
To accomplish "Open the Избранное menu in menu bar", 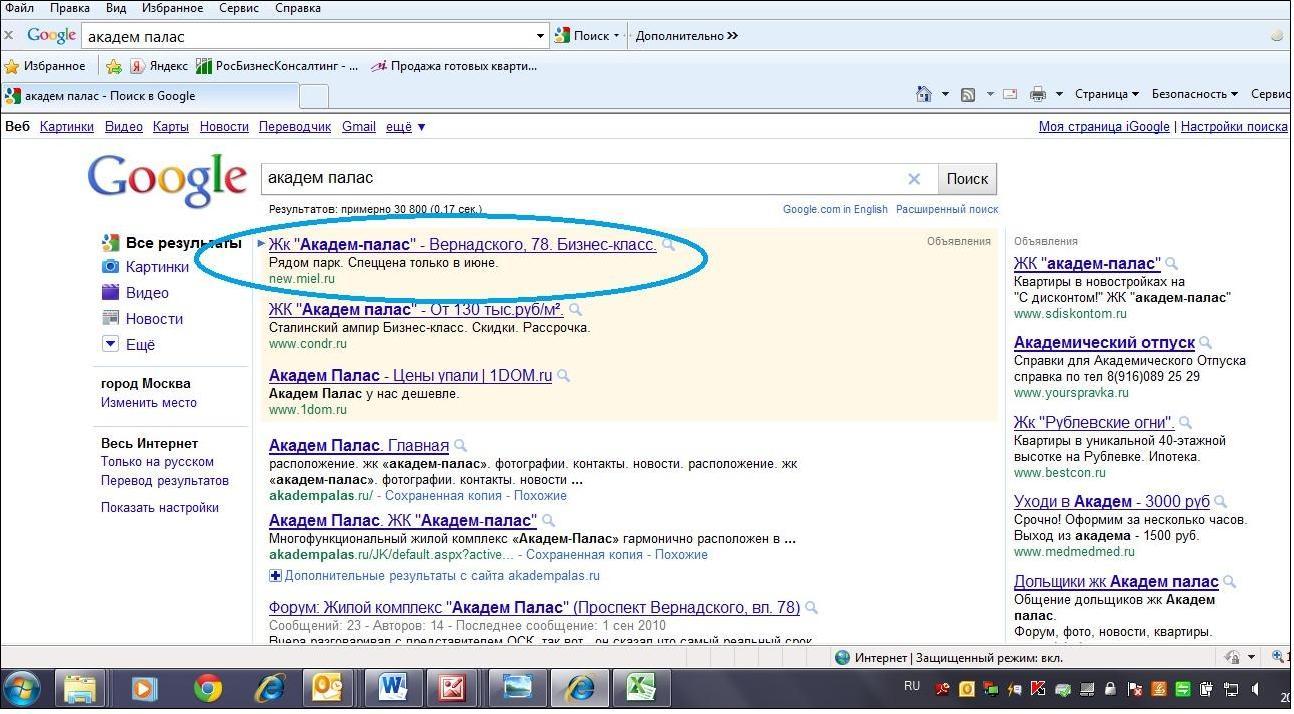I will tap(171, 8).
